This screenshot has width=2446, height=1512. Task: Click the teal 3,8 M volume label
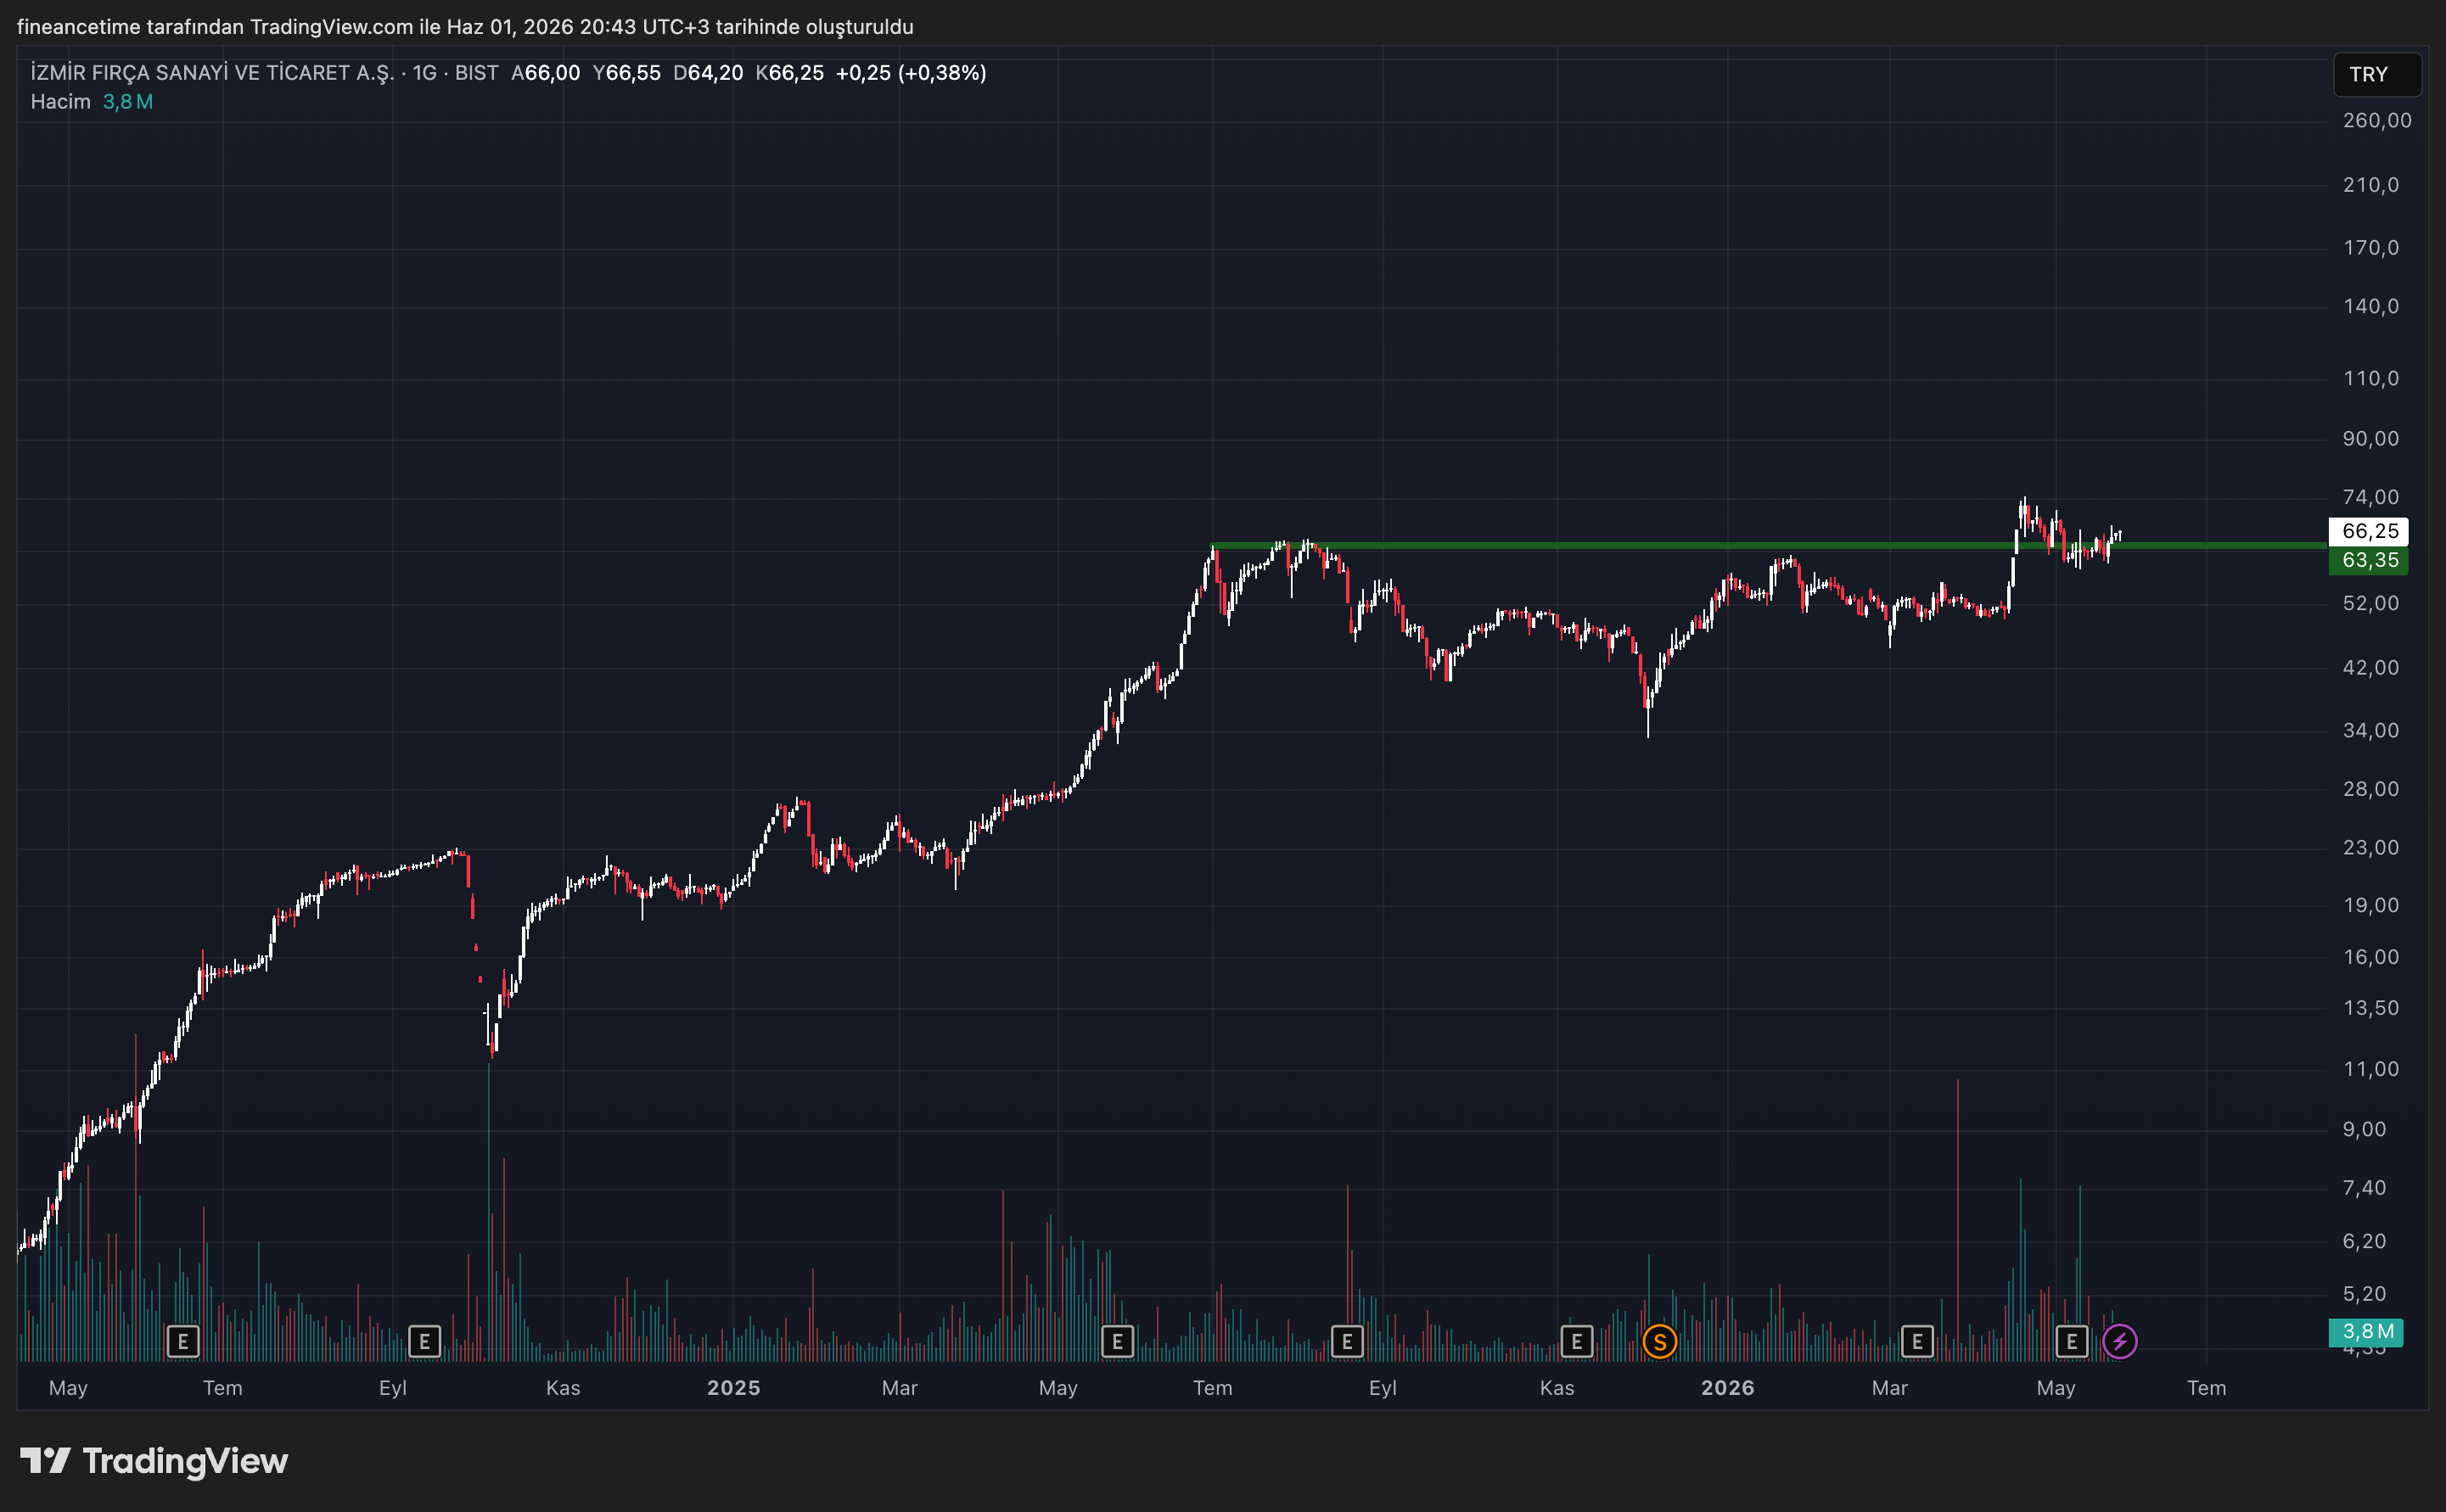(2367, 1331)
